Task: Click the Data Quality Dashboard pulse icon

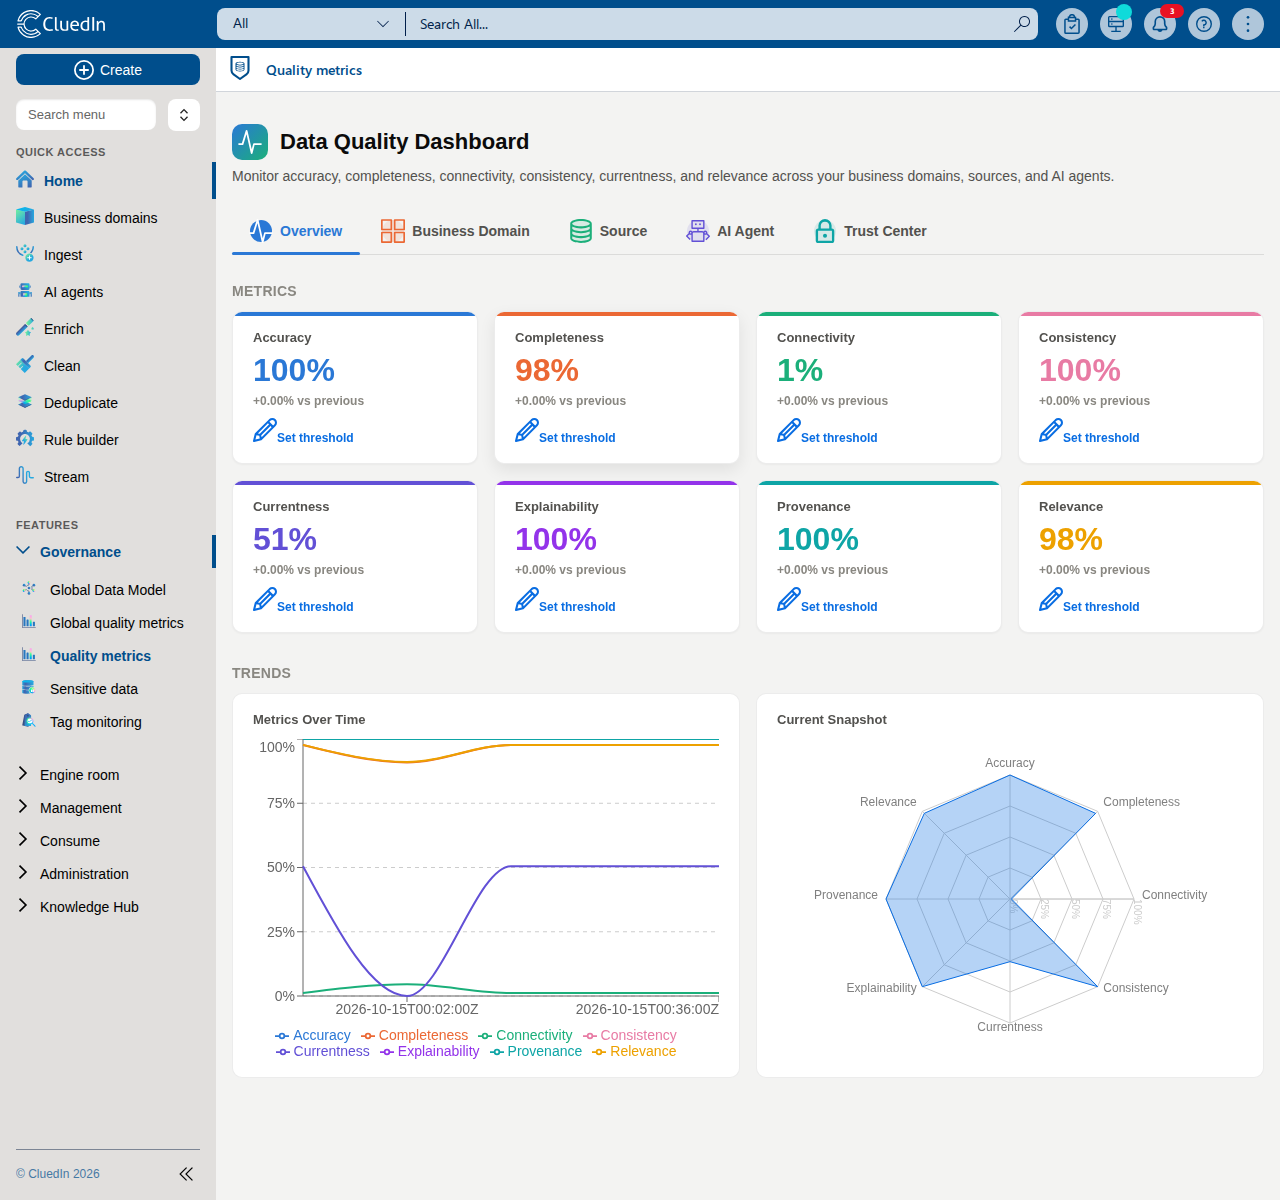Action: point(250,142)
